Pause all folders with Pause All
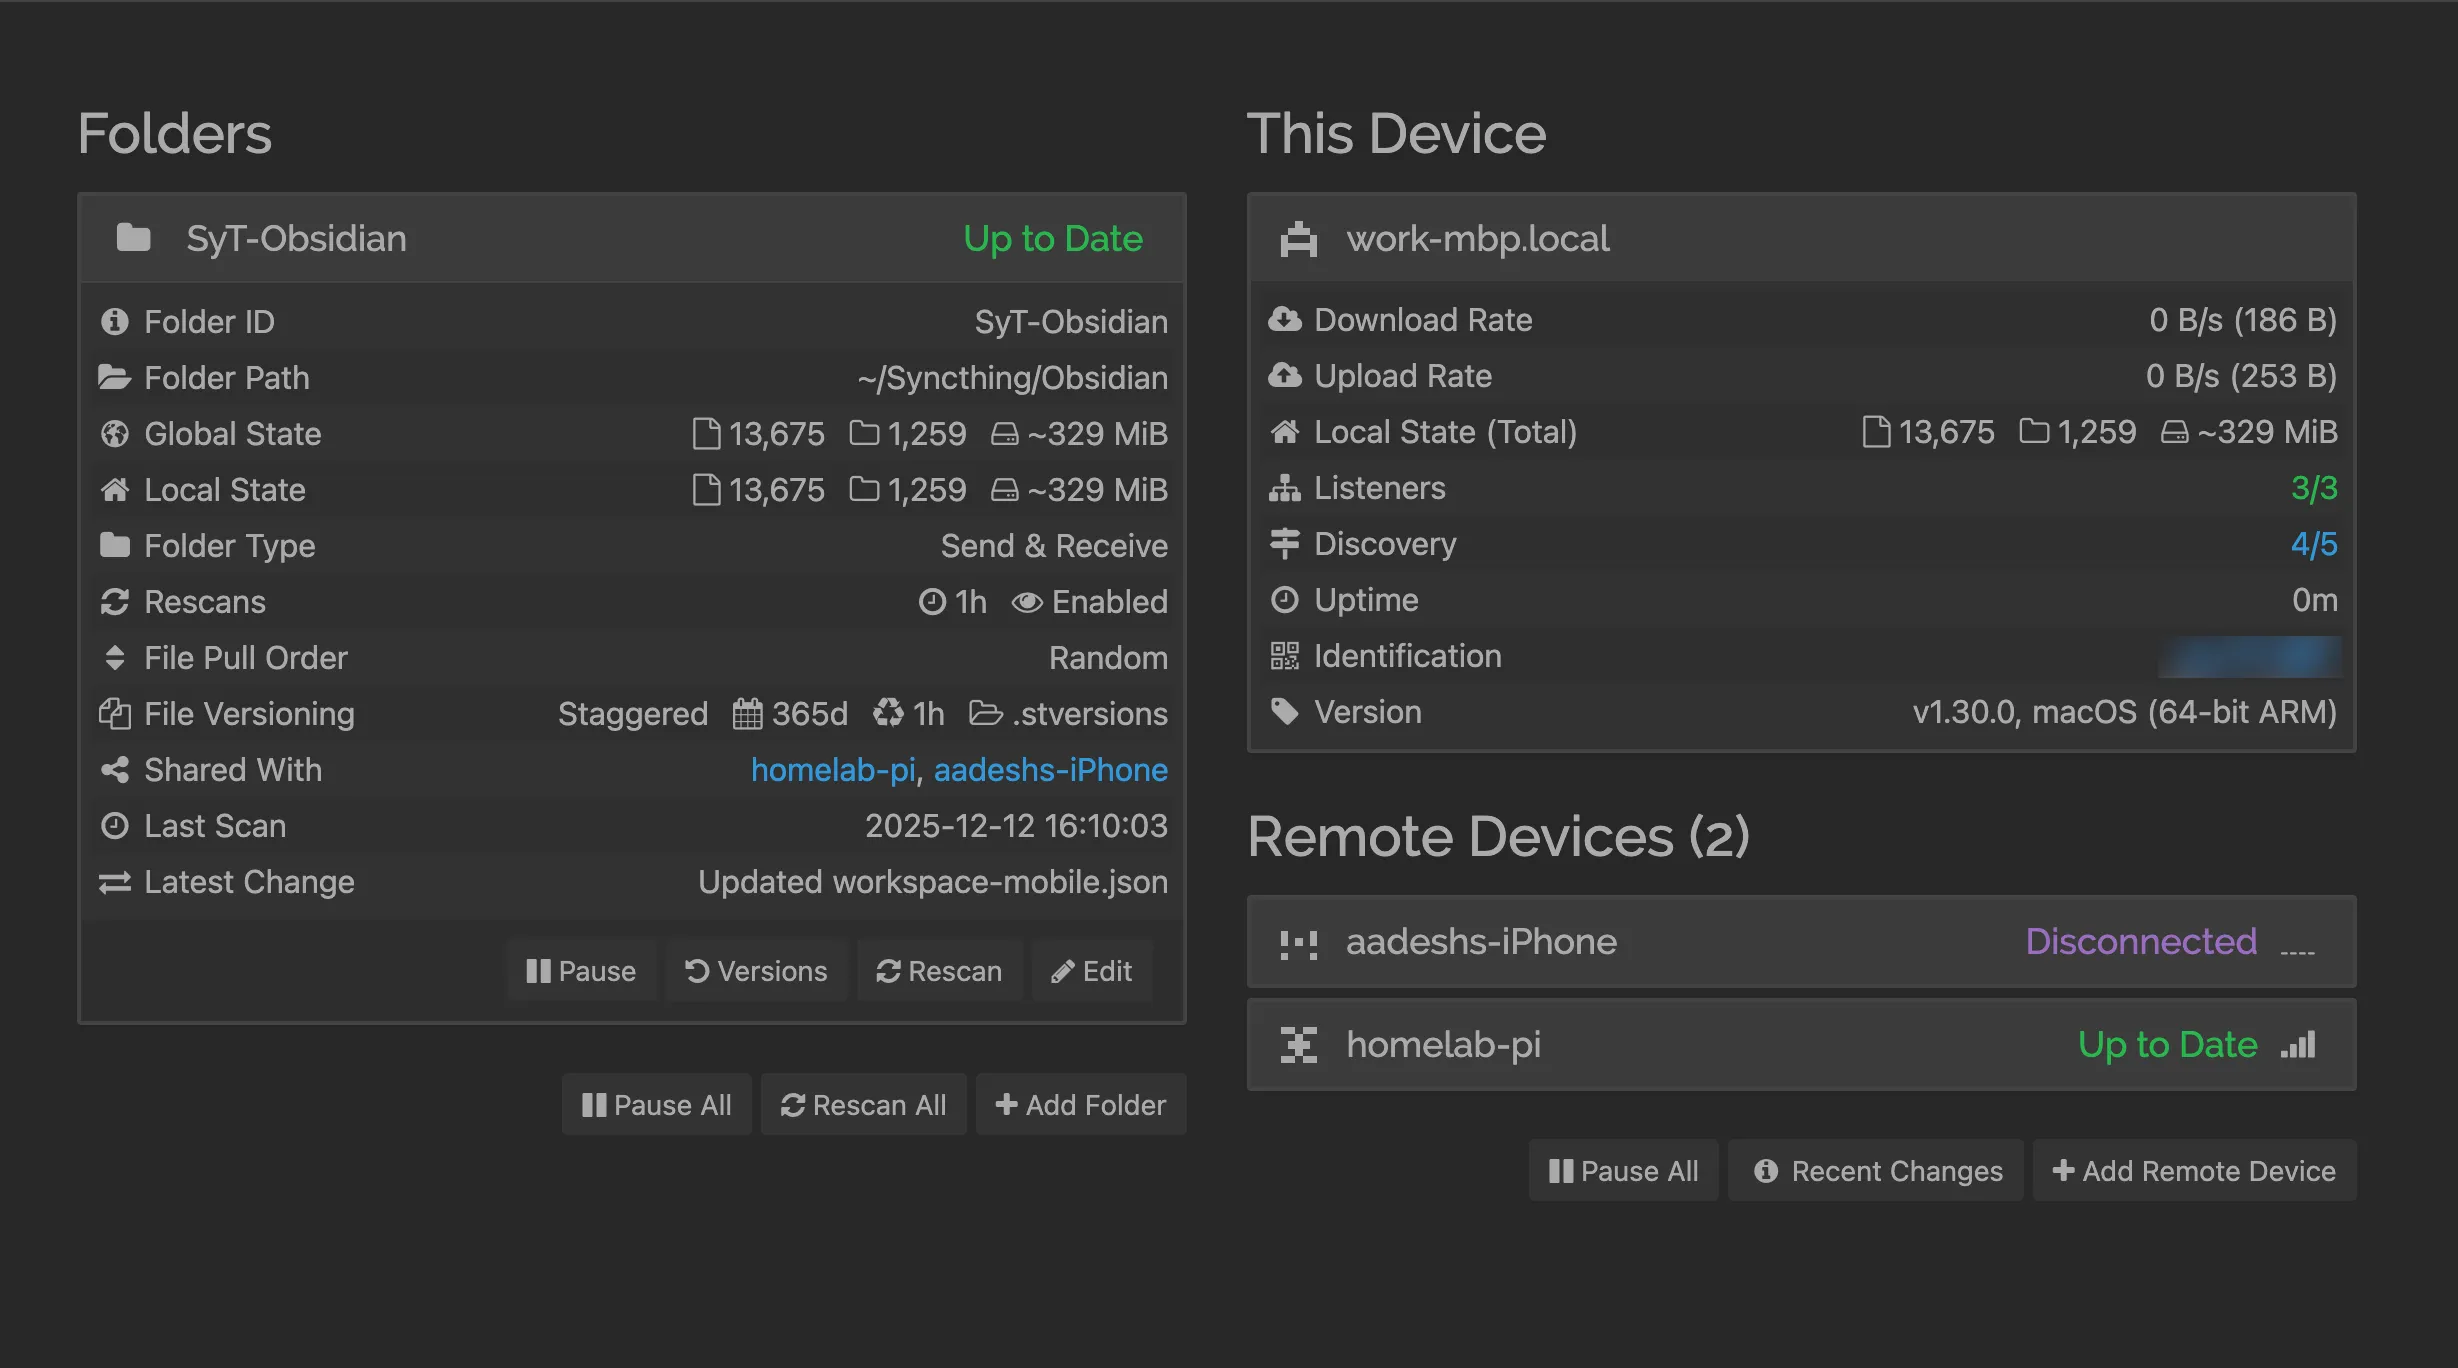The image size is (2458, 1368). click(656, 1104)
